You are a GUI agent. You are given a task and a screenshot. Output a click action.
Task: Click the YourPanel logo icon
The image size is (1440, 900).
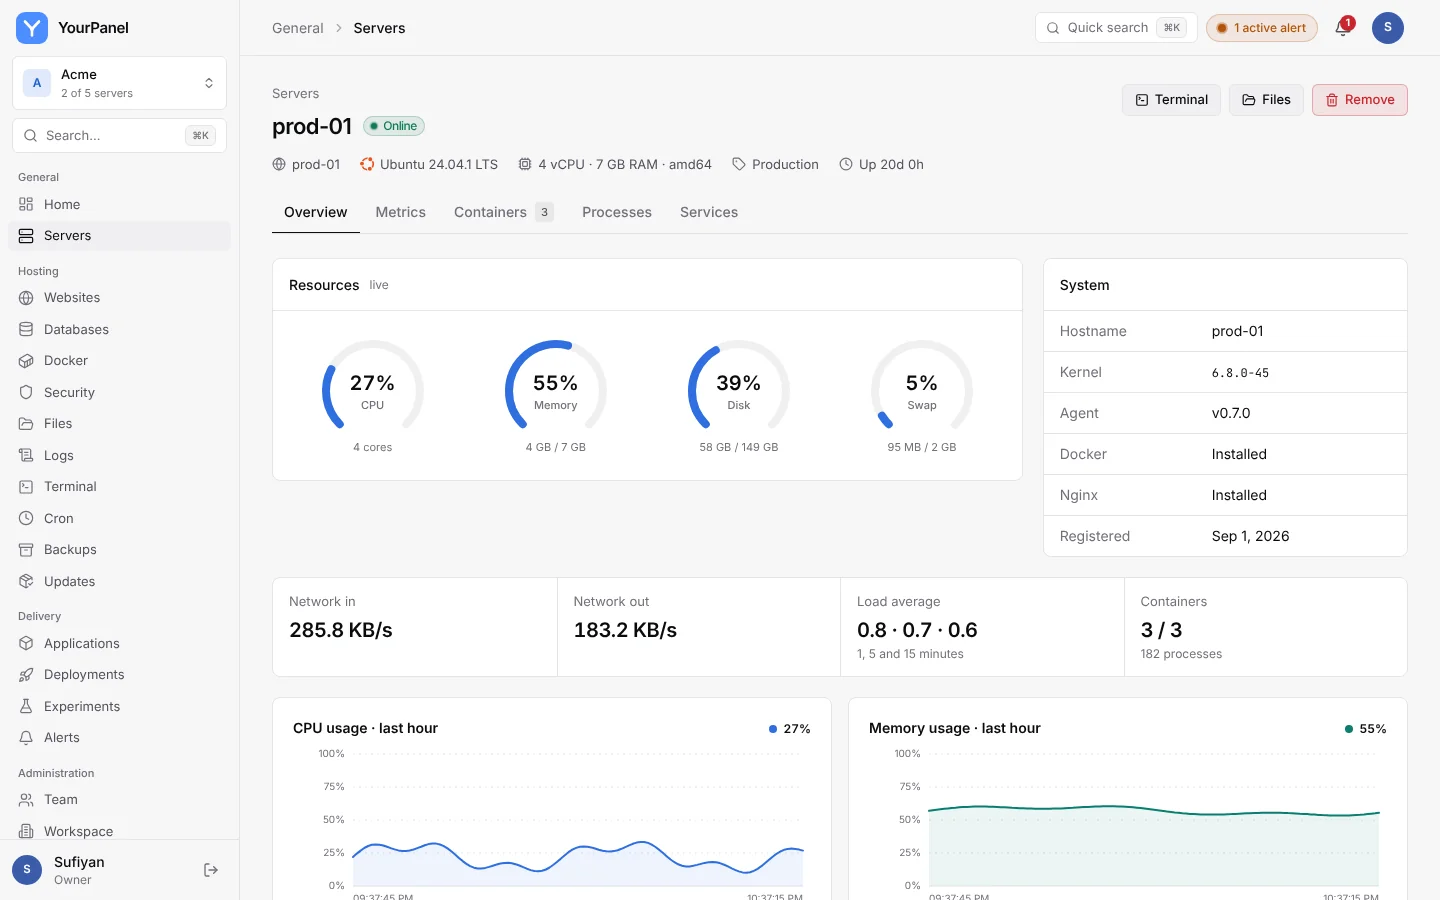click(32, 28)
